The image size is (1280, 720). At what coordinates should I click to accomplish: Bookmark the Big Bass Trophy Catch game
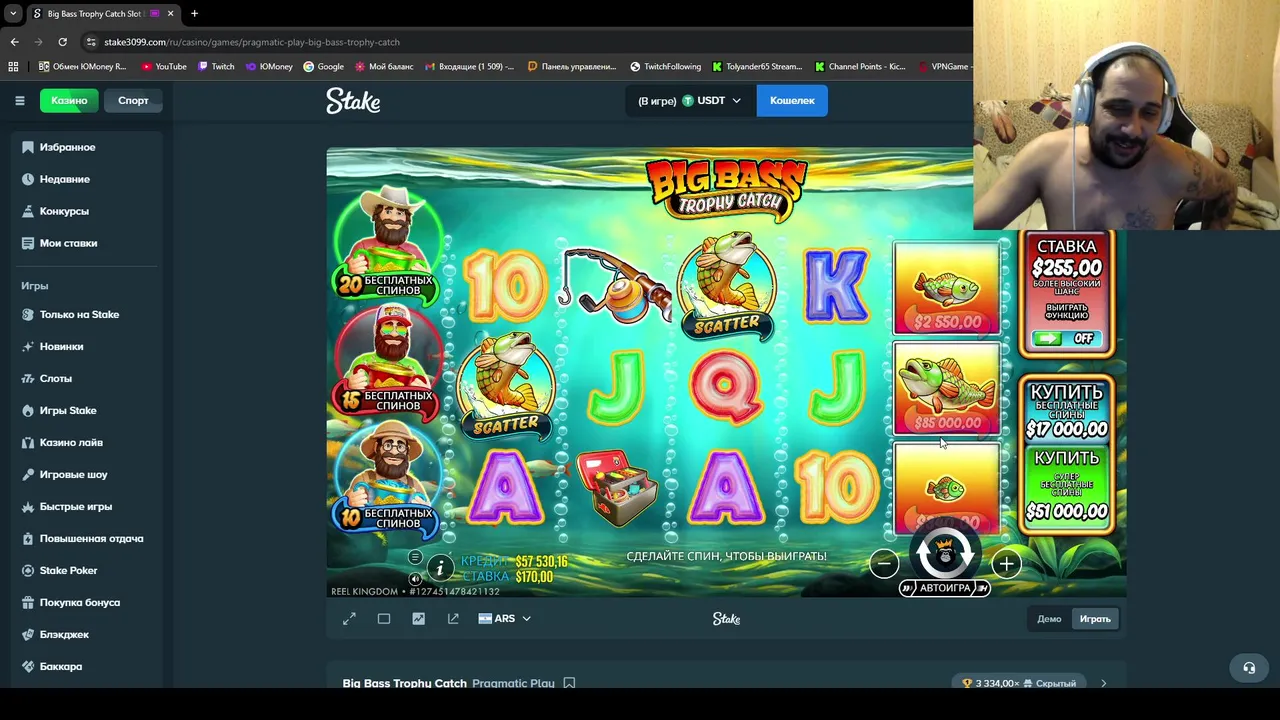click(x=569, y=683)
